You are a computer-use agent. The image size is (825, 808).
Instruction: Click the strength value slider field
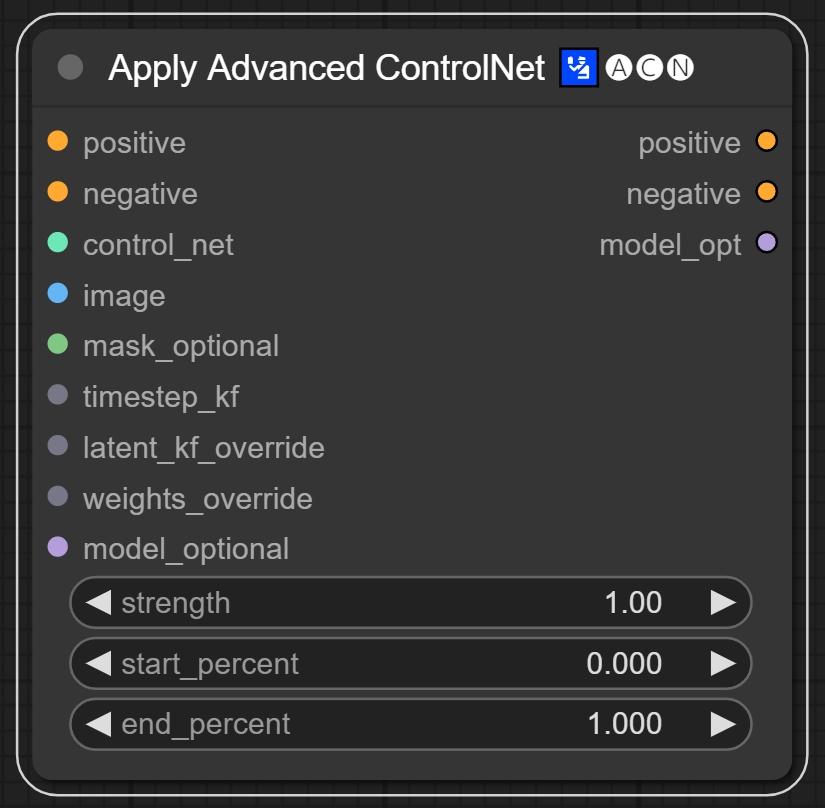[410, 603]
